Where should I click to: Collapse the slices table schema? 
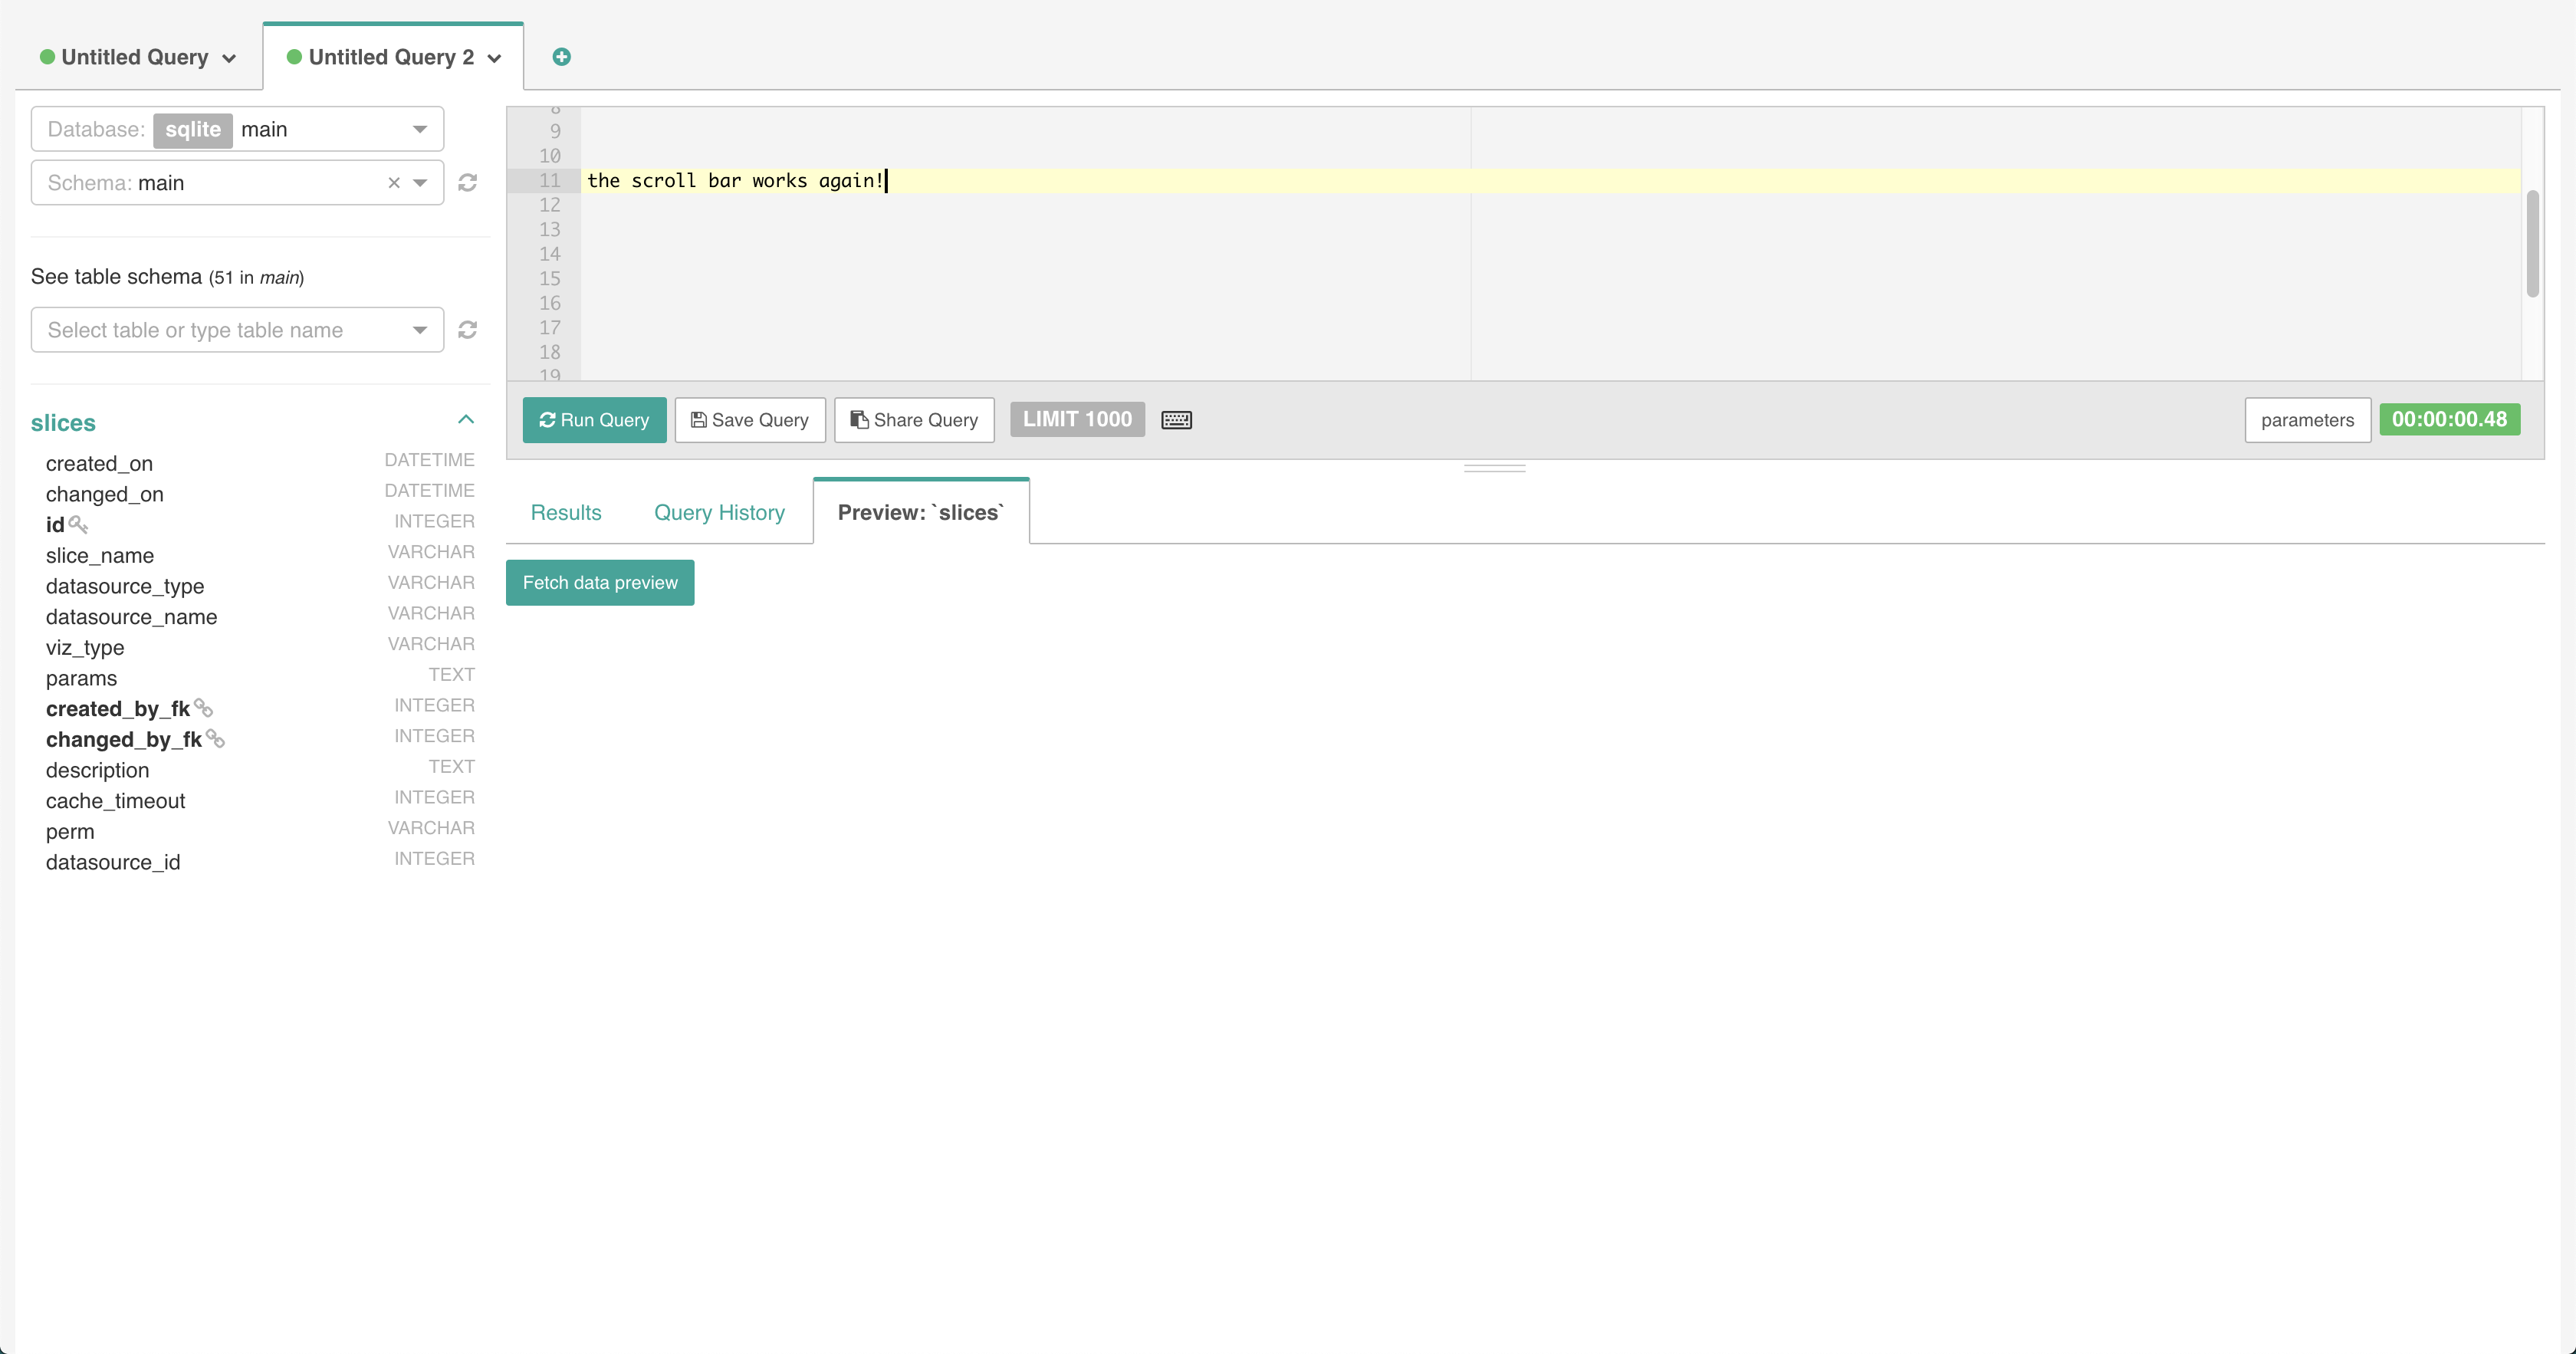point(465,420)
